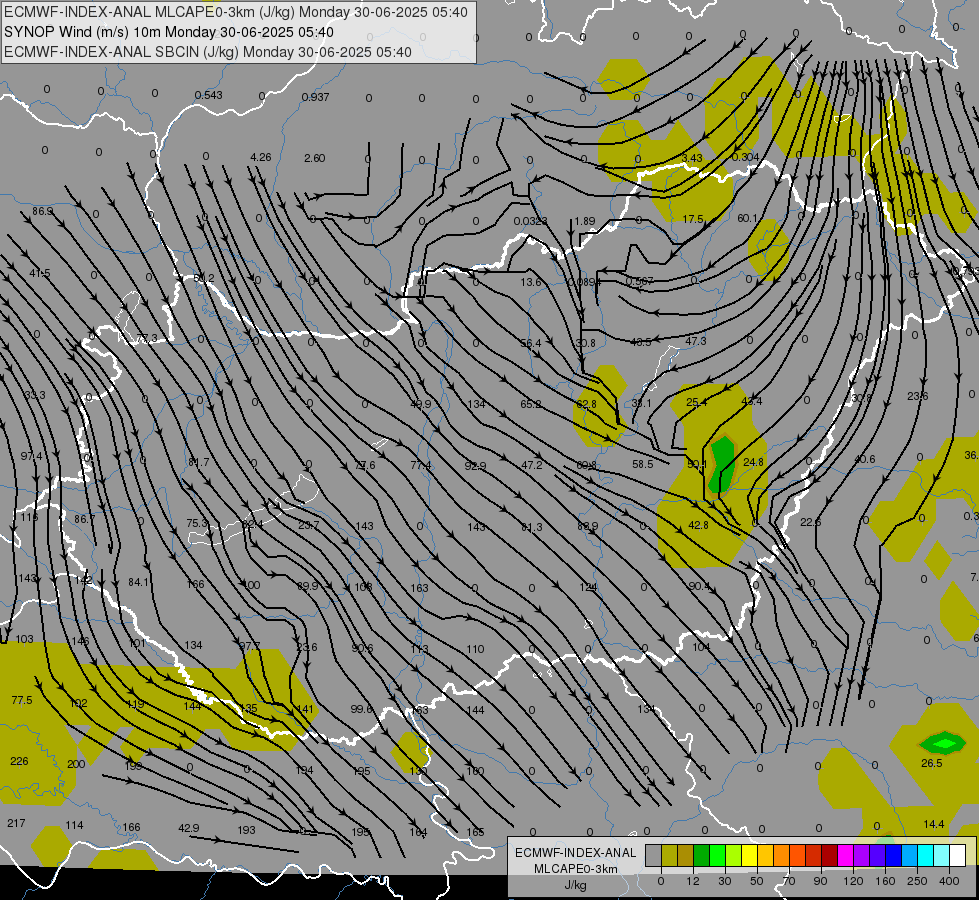
Task: Click the map value 4.26
Action: (x=261, y=157)
